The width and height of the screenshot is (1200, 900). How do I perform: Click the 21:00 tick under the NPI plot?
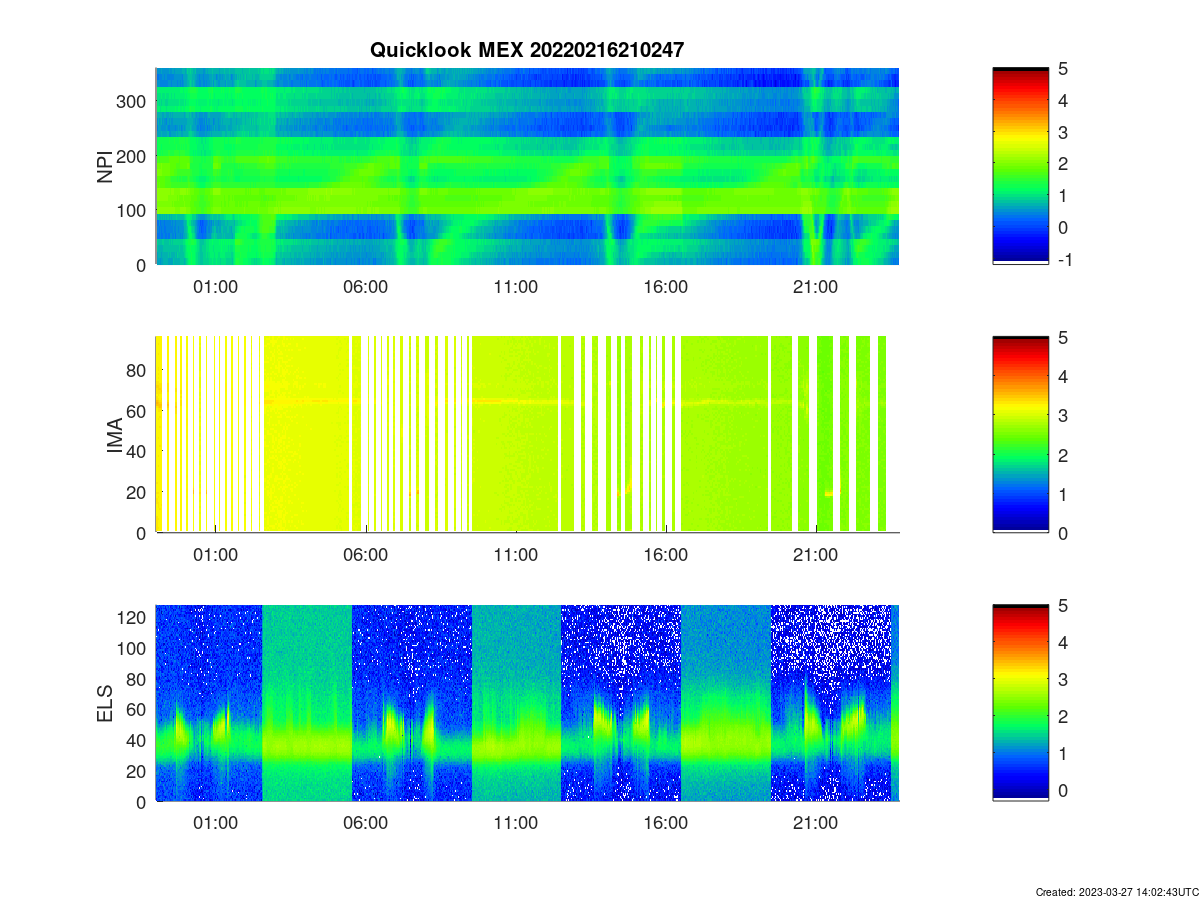pyautogui.click(x=815, y=286)
